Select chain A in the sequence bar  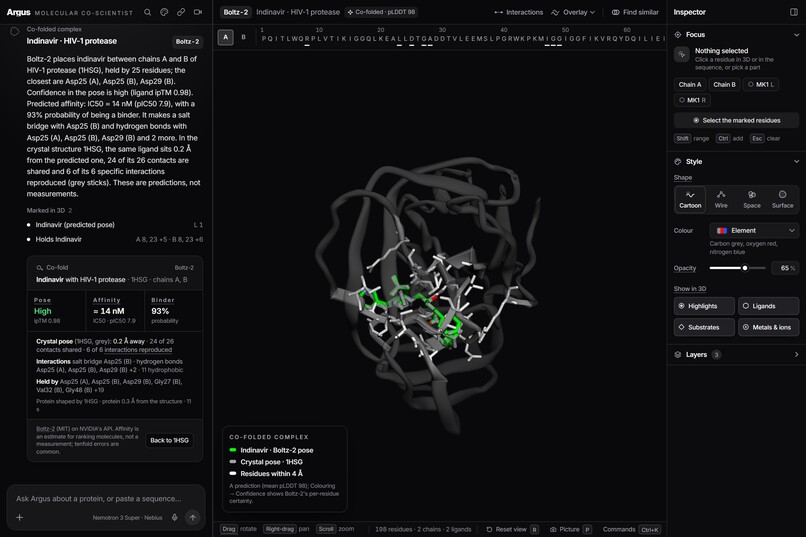click(x=225, y=37)
